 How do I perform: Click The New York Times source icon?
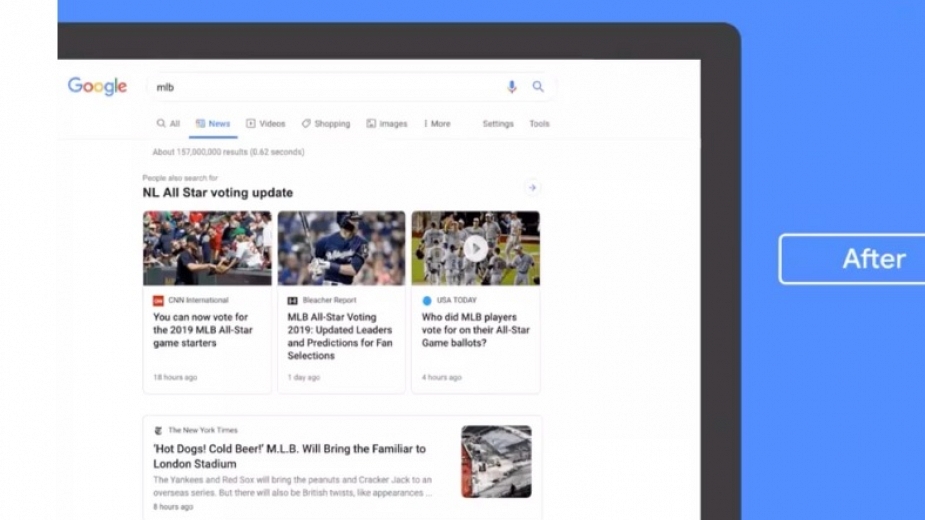pyautogui.click(x=158, y=430)
